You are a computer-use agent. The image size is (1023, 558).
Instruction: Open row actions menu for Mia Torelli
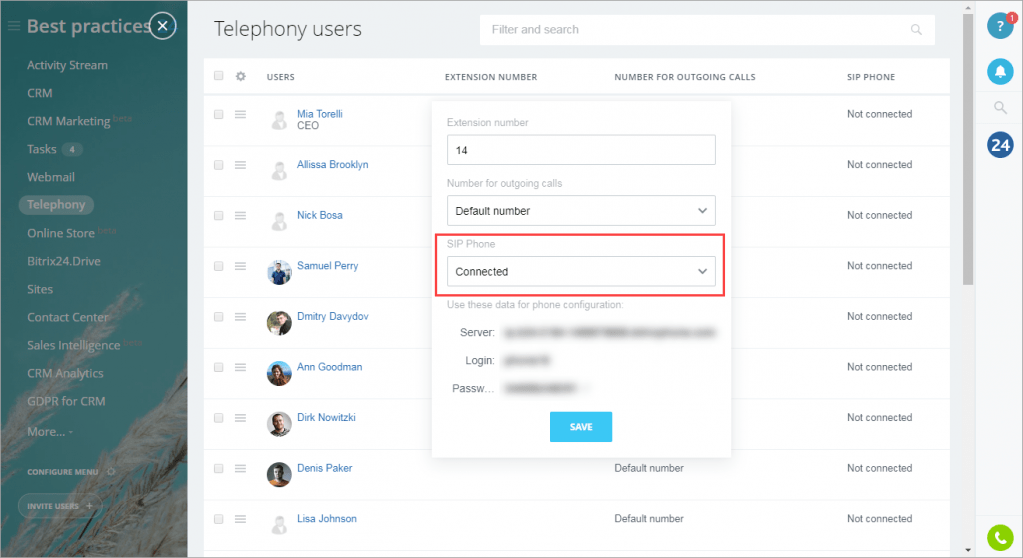[x=240, y=114]
